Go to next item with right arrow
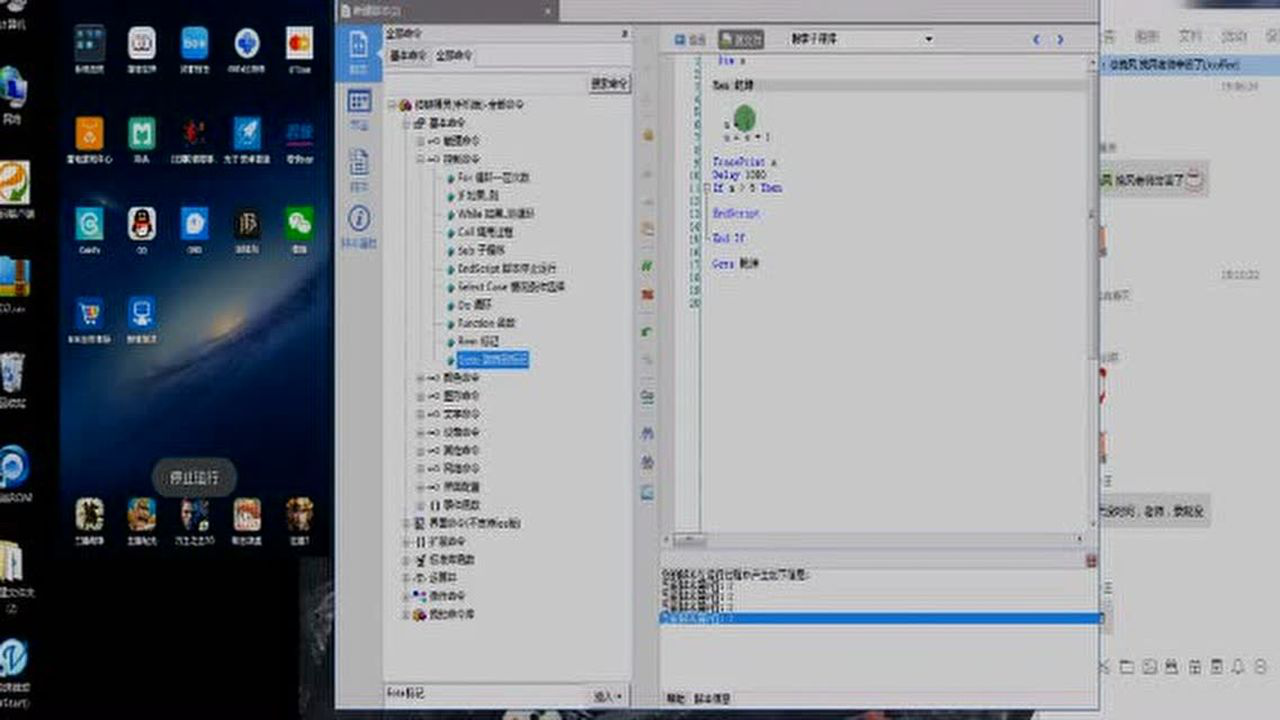This screenshot has height=720, width=1280. [1060, 39]
